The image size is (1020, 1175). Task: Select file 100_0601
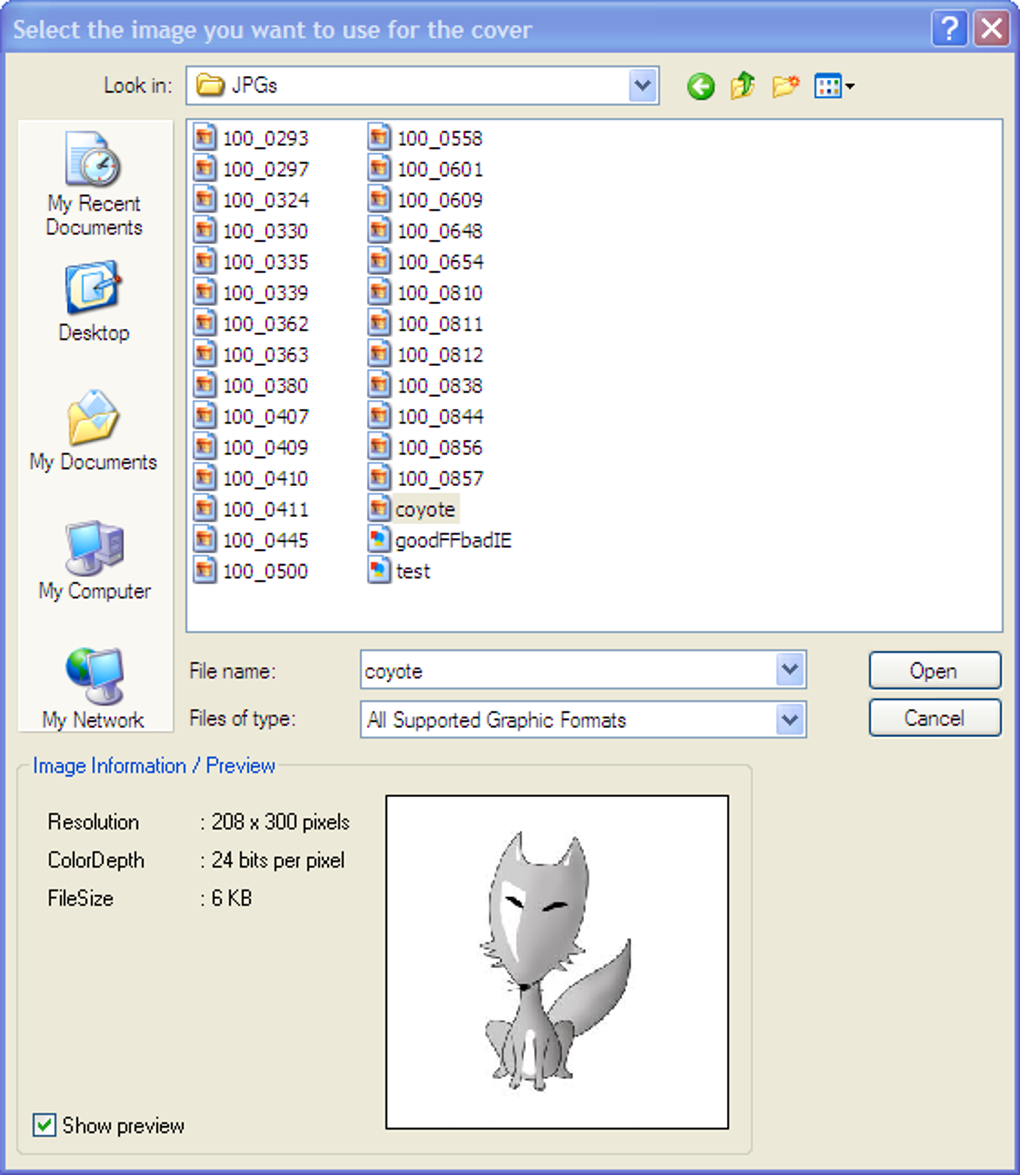[426, 169]
